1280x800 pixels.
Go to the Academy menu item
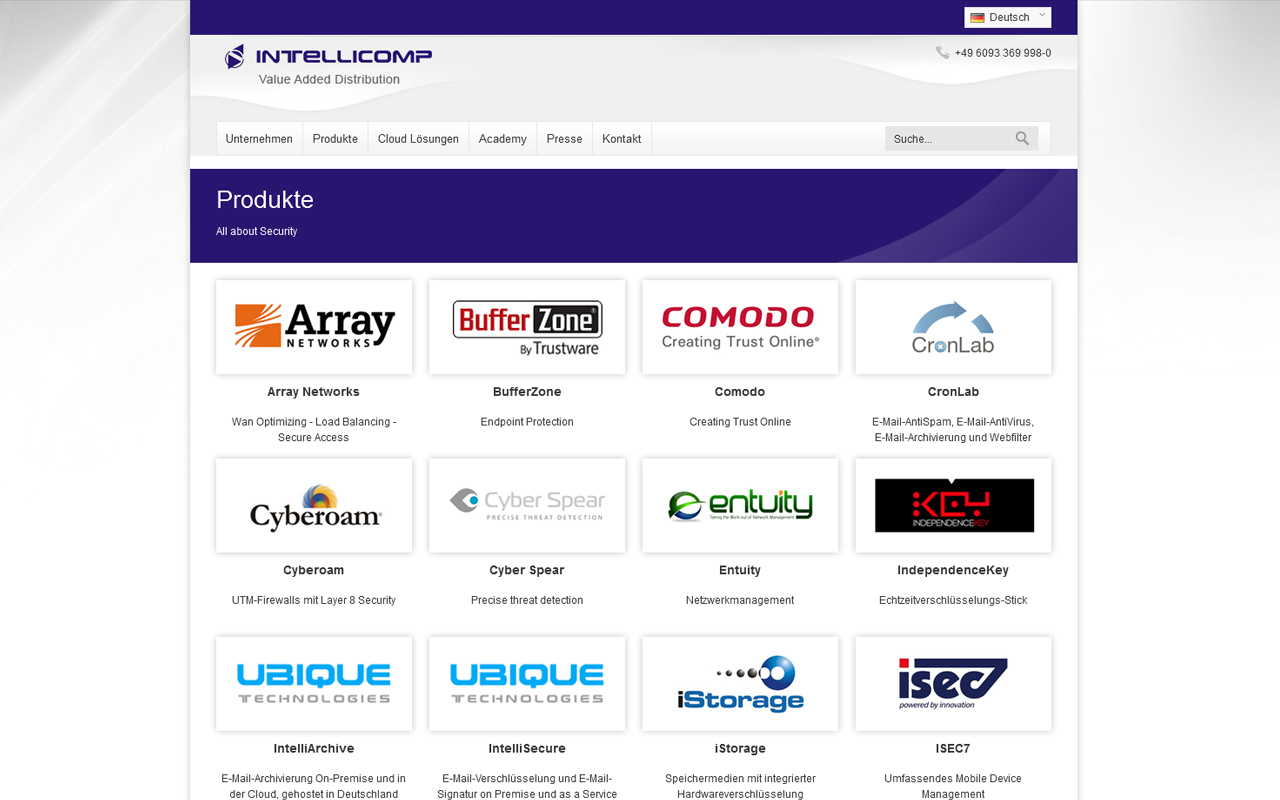502,139
